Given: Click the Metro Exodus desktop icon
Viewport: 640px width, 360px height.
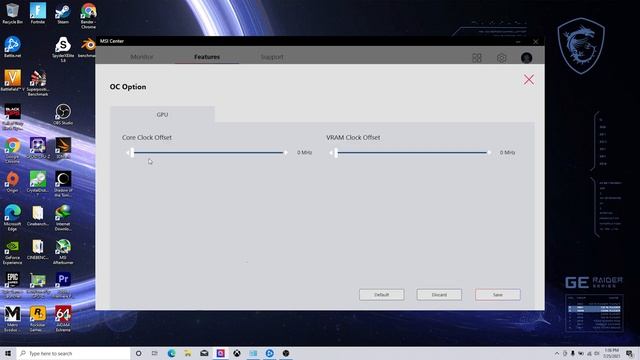Looking at the screenshot, I should (12, 319).
